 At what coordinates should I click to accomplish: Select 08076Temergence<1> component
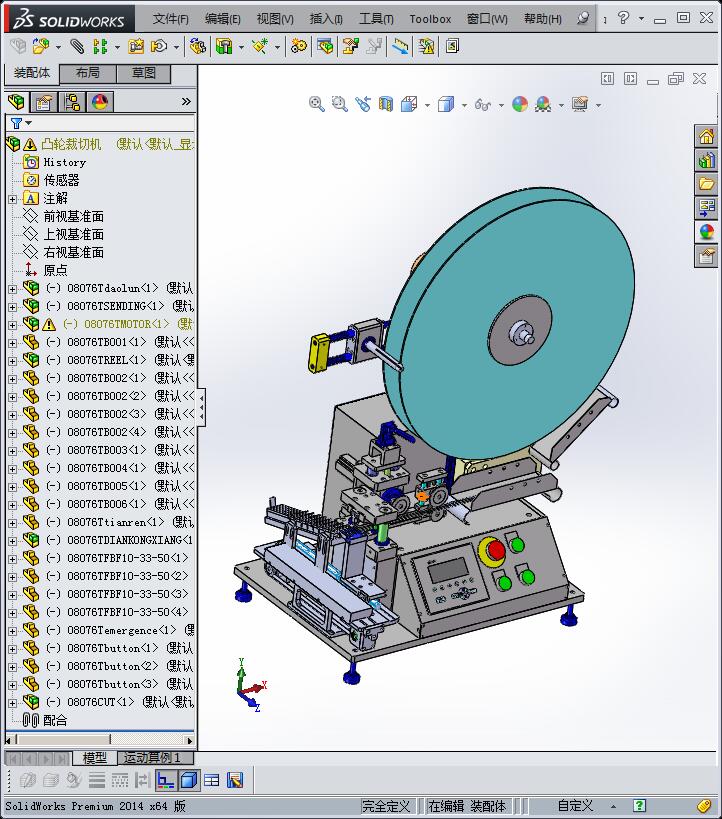[x=121, y=630]
